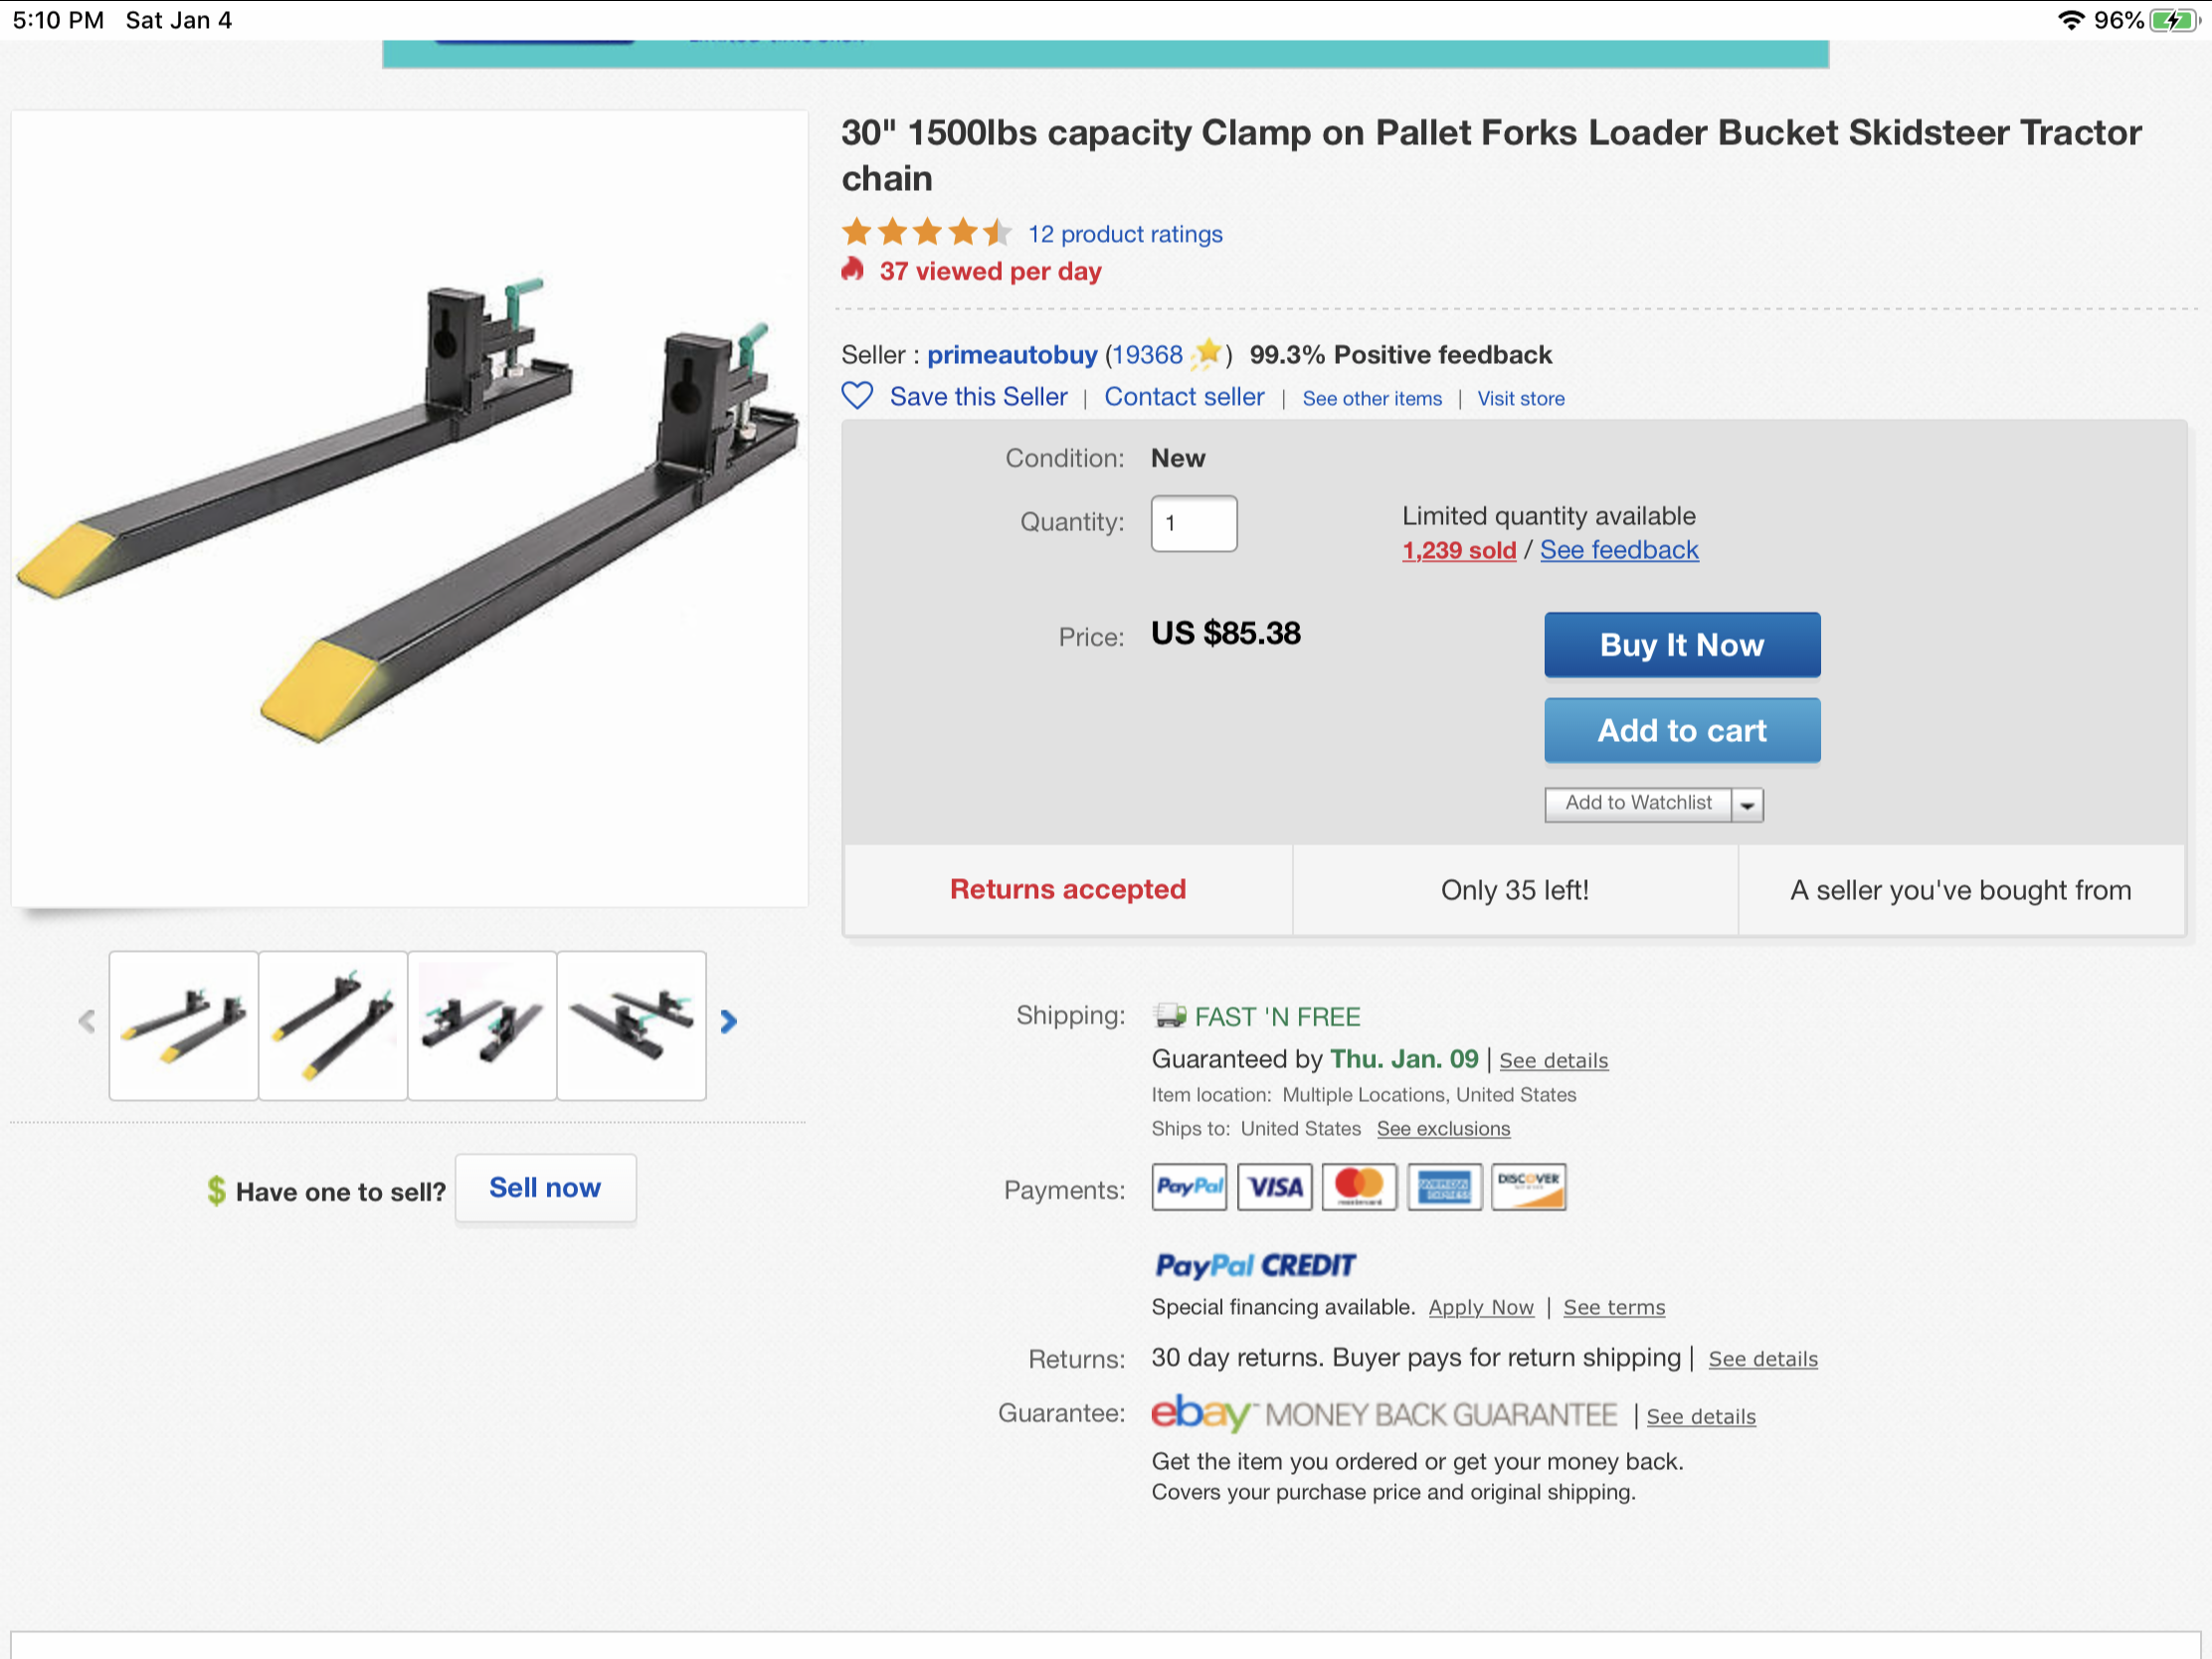
Task: Select the first pallet fork thumbnail
Action: tap(184, 1025)
